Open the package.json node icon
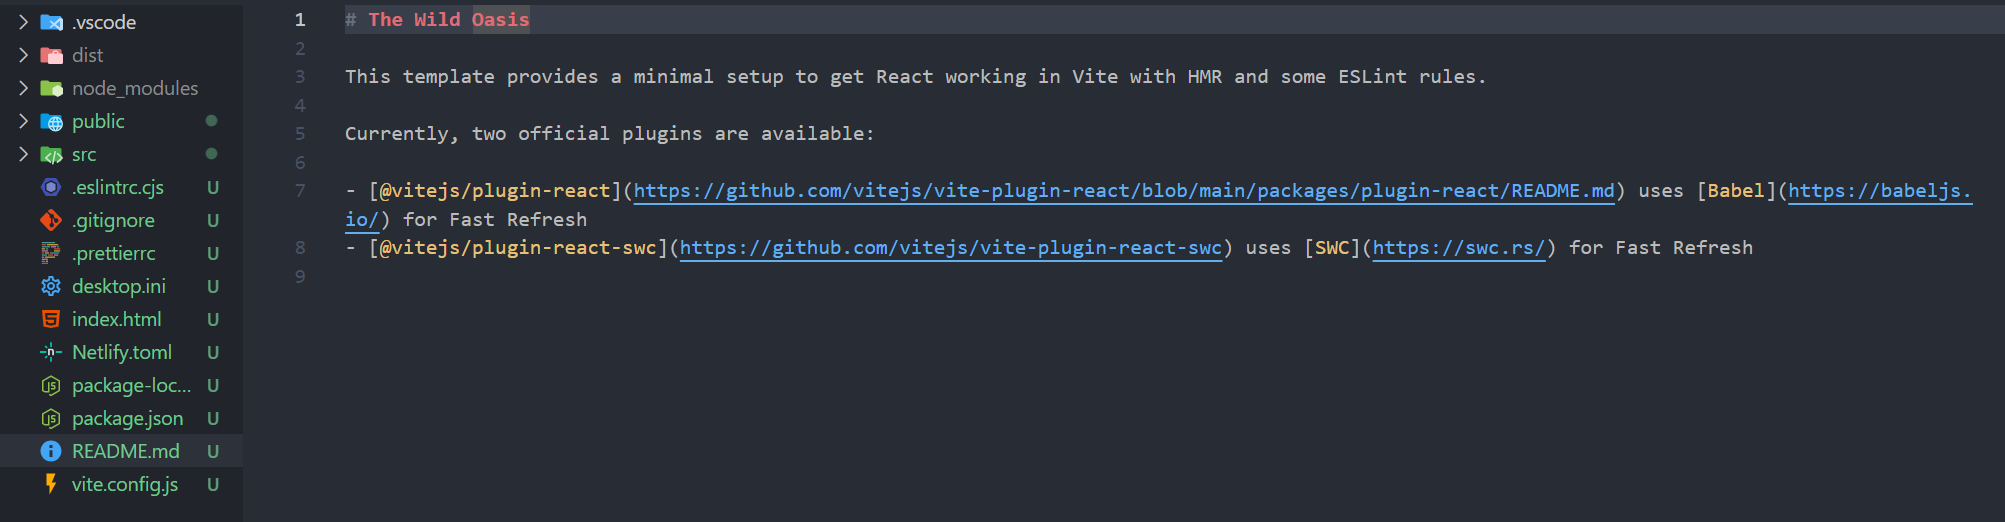Image resolution: width=2005 pixels, height=522 pixels. 51,418
